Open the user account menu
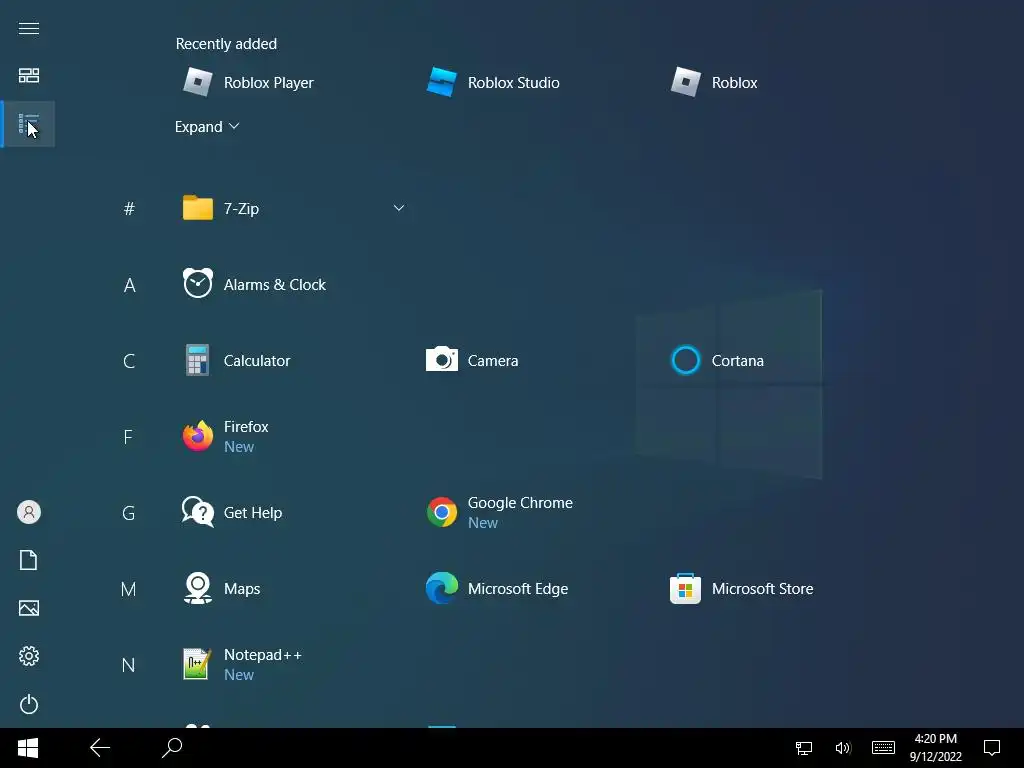 [x=29, y=512]
